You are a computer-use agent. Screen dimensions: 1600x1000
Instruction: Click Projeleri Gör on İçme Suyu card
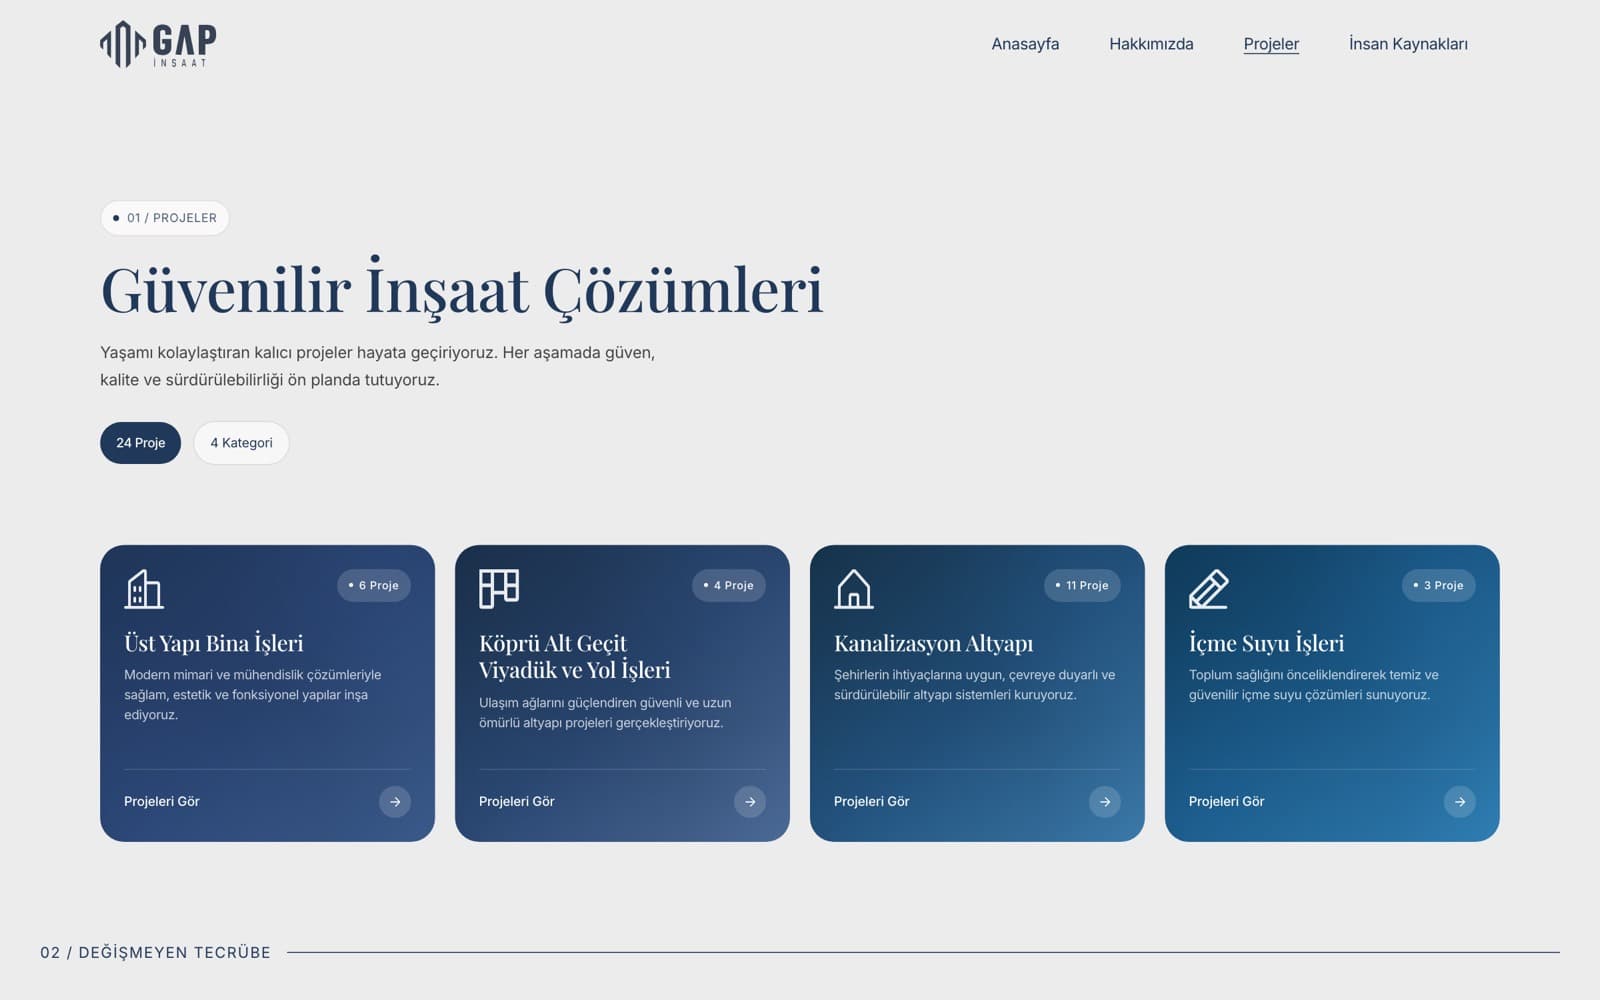[x=1227, y=802]
